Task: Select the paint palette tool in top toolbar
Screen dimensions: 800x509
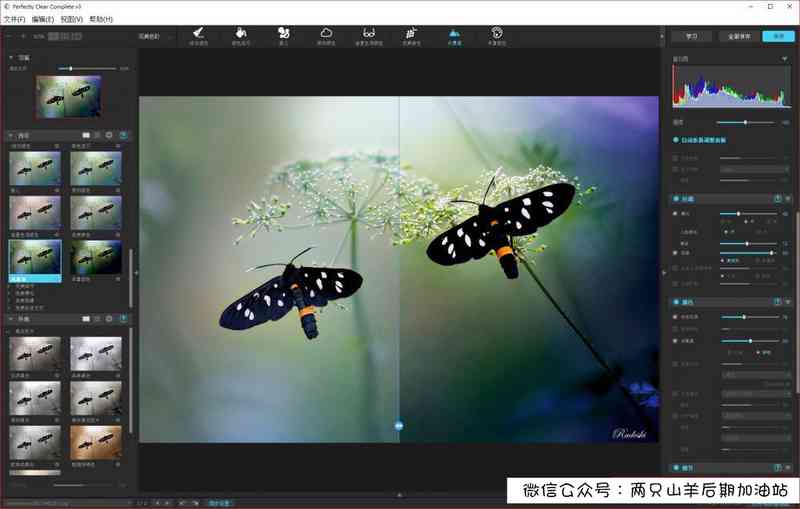Action: pyautogui.click(x=284, y=34)
